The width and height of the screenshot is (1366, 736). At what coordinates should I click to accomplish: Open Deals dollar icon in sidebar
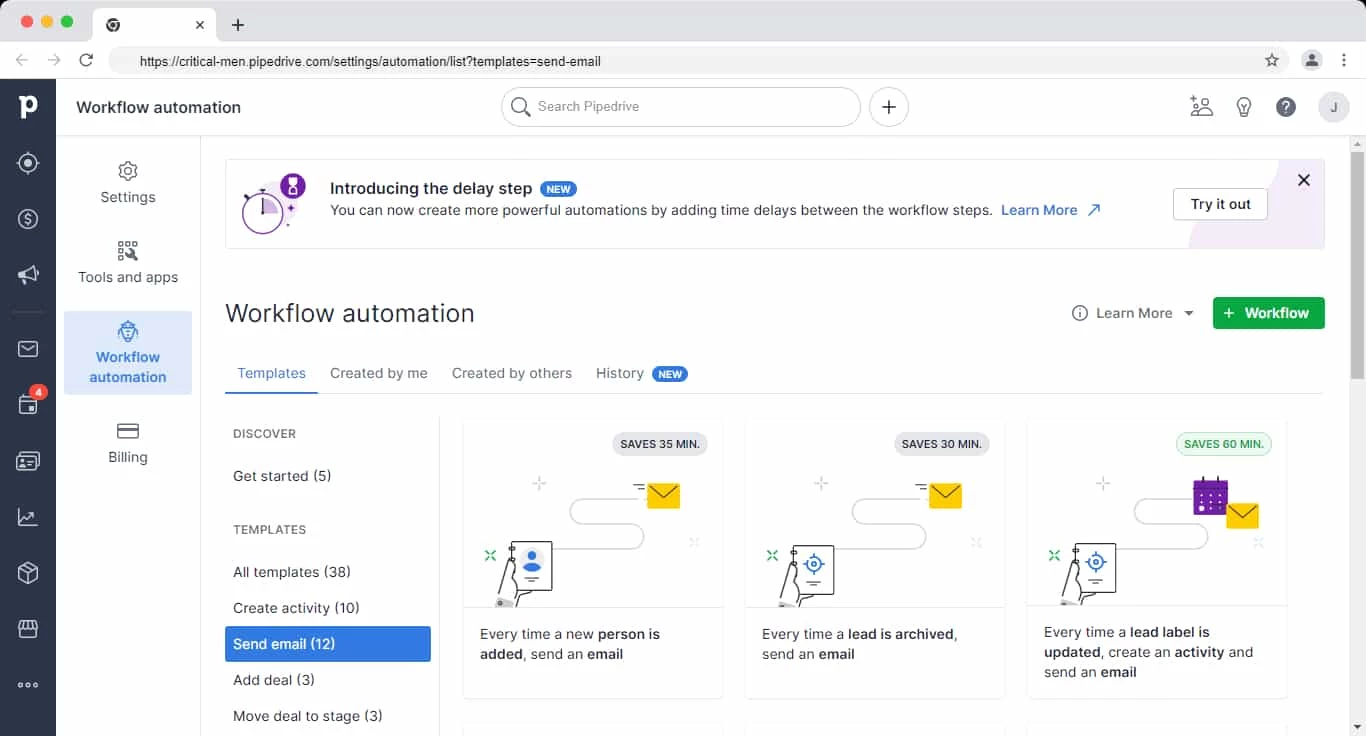coord(28,219)
